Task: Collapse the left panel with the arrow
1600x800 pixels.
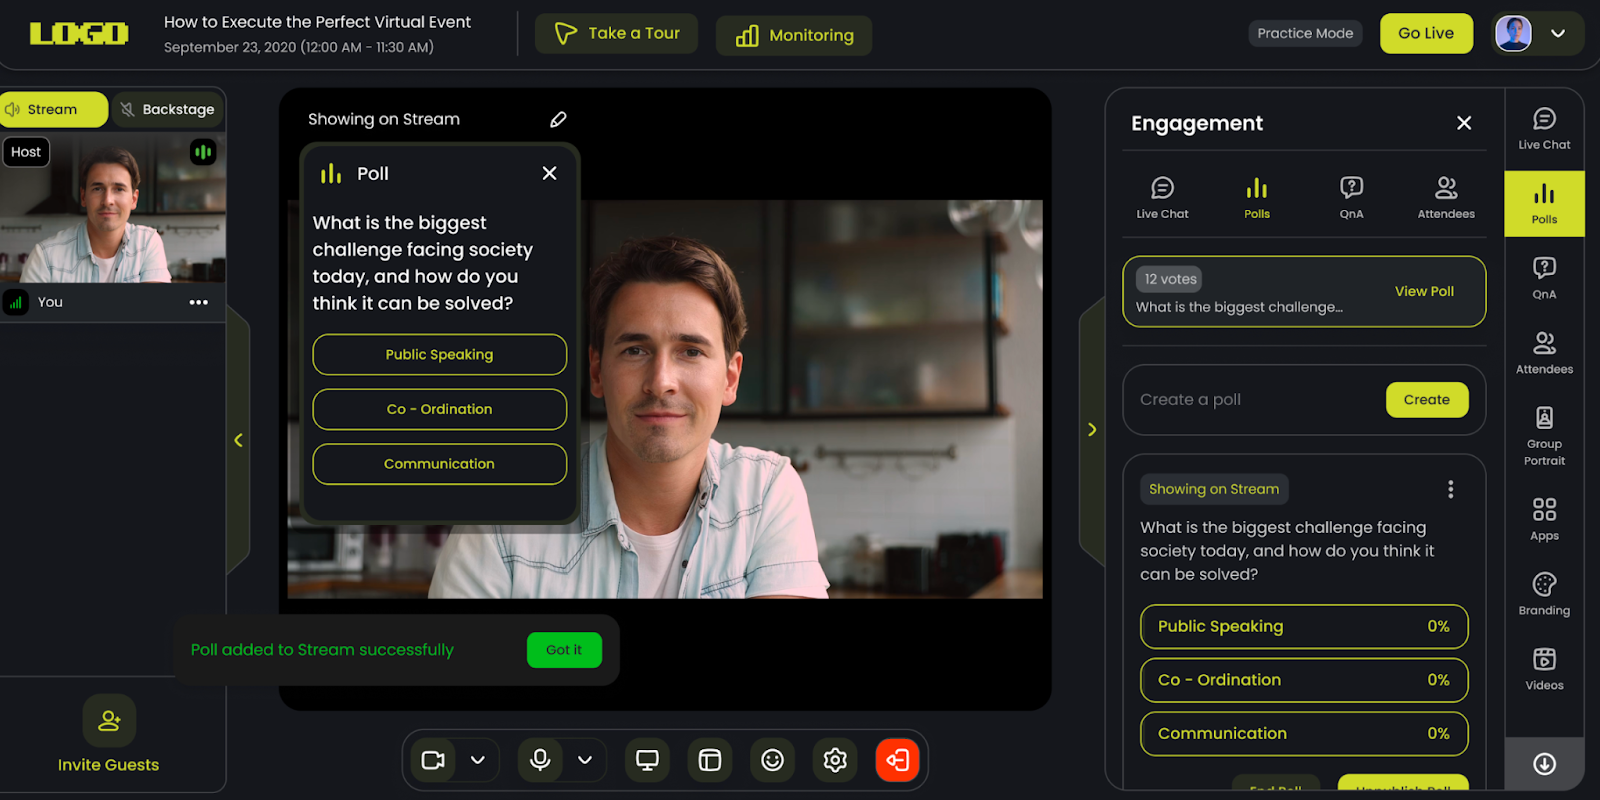Action: coord(238,440)
